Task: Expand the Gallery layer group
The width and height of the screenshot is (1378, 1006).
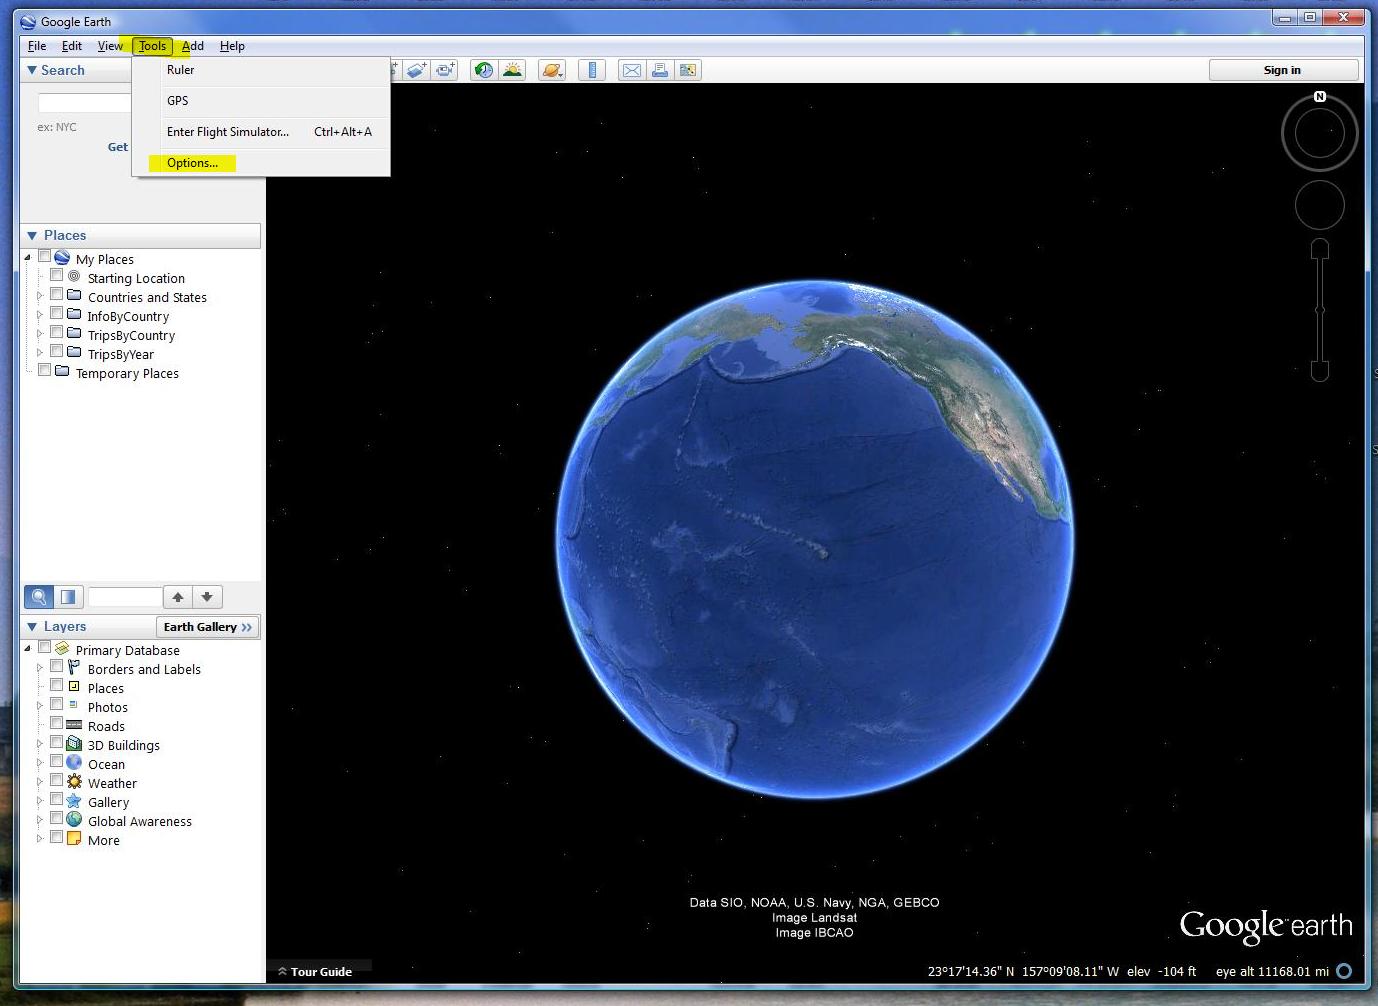Action: pyautogui.click(x=40, y=801)
